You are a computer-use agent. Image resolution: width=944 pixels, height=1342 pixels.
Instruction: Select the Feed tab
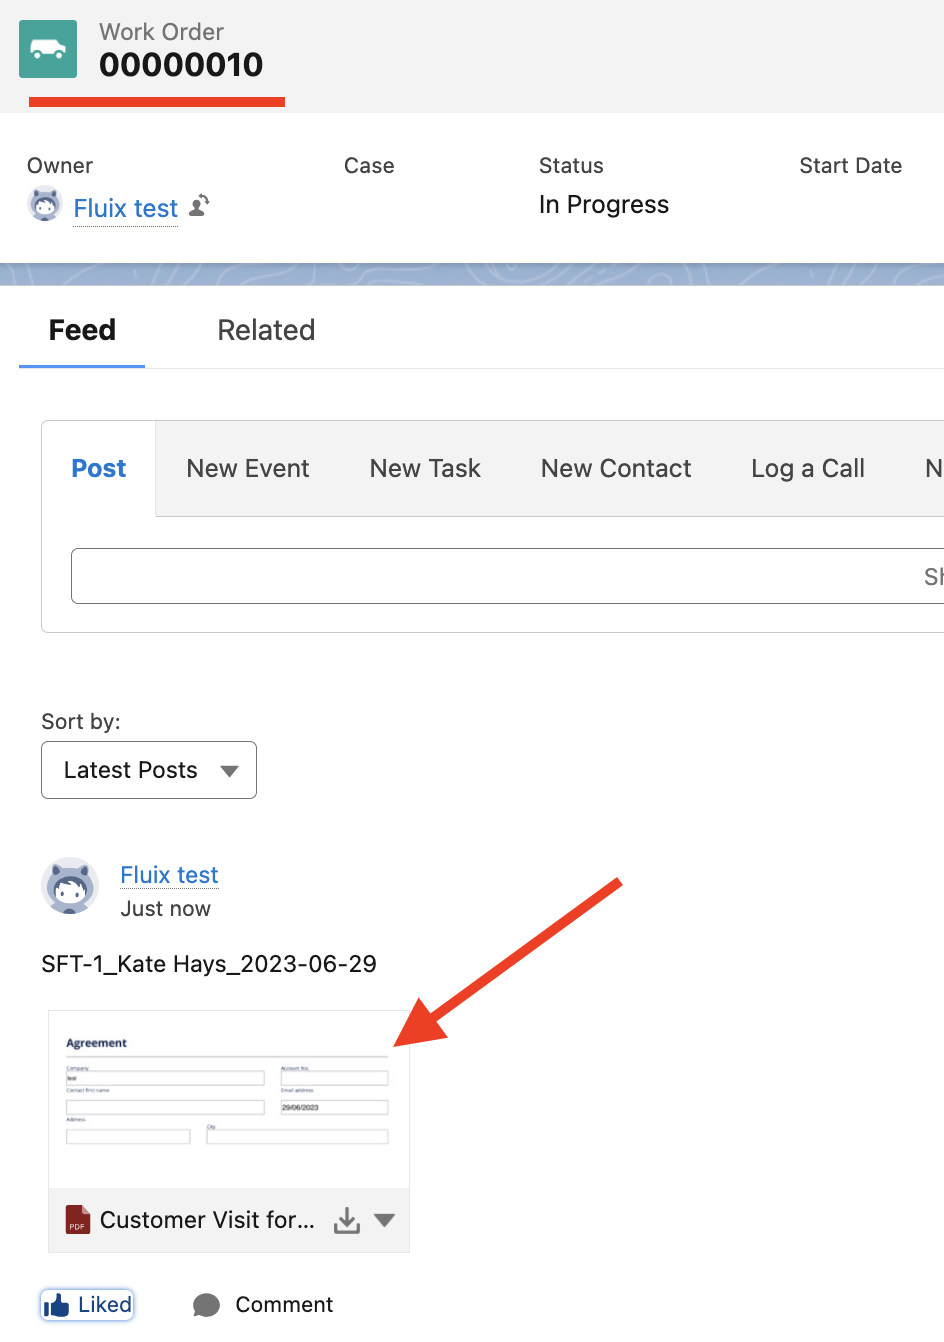tap(82, 330)
